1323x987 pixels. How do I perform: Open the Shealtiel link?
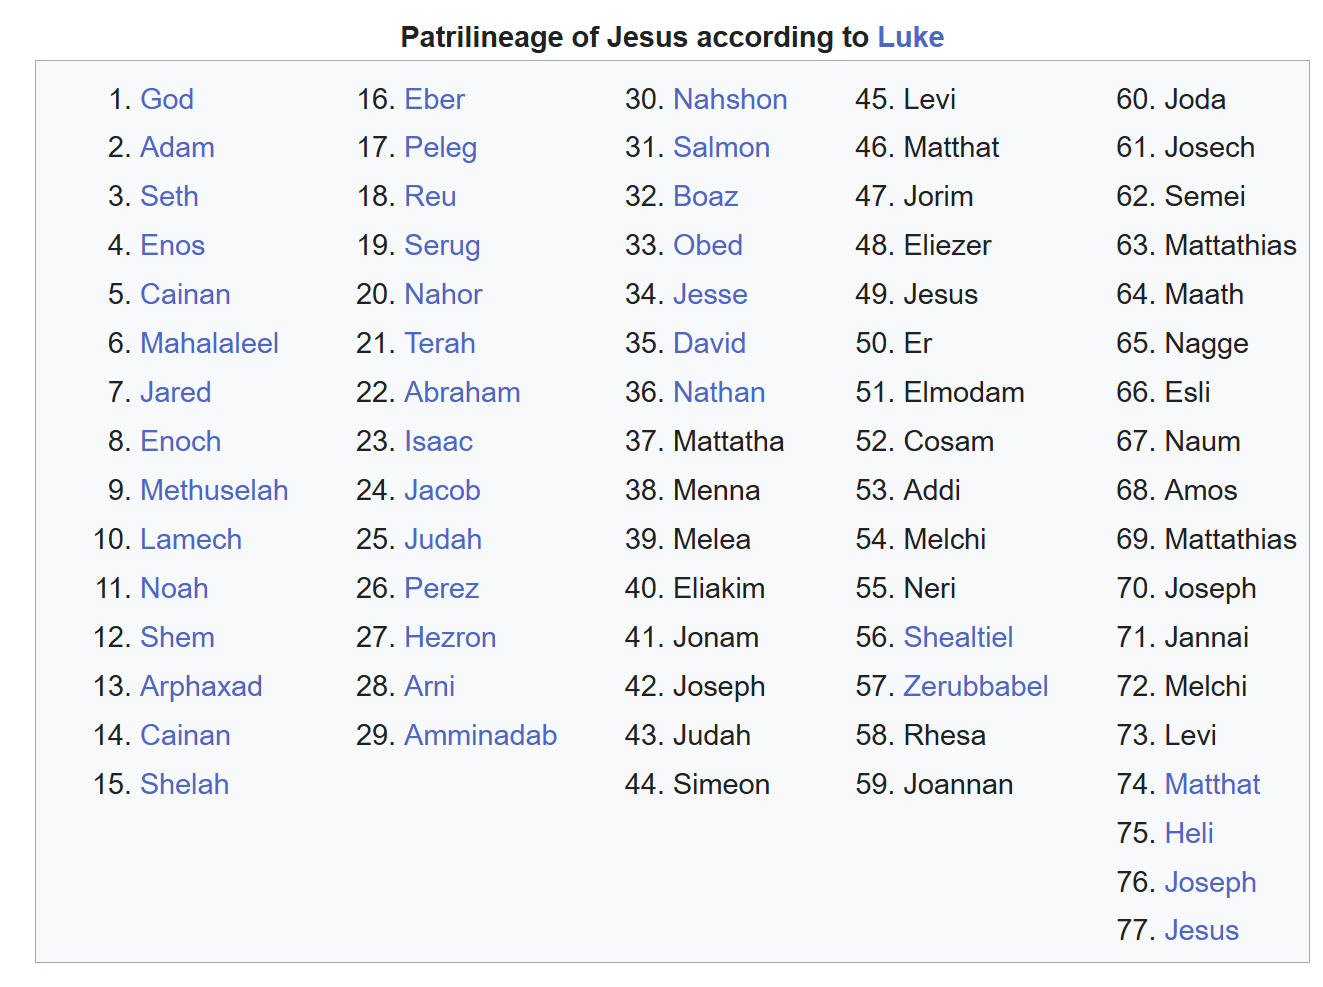pos(958,637)
